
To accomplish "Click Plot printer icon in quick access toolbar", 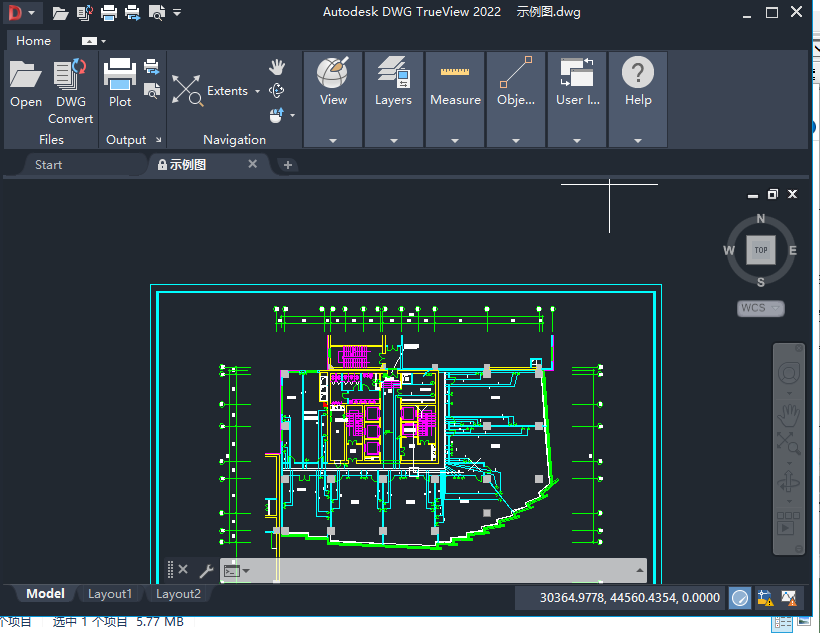I will [x=109, y=13].
